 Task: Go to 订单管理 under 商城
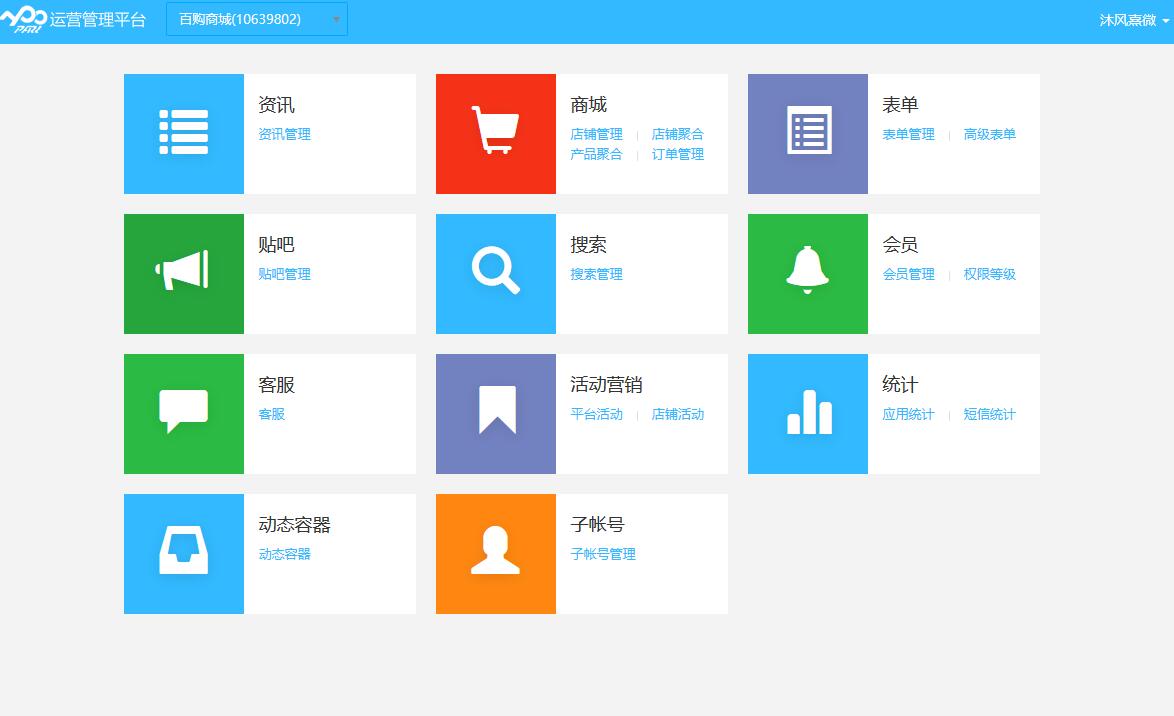(678, 154)
